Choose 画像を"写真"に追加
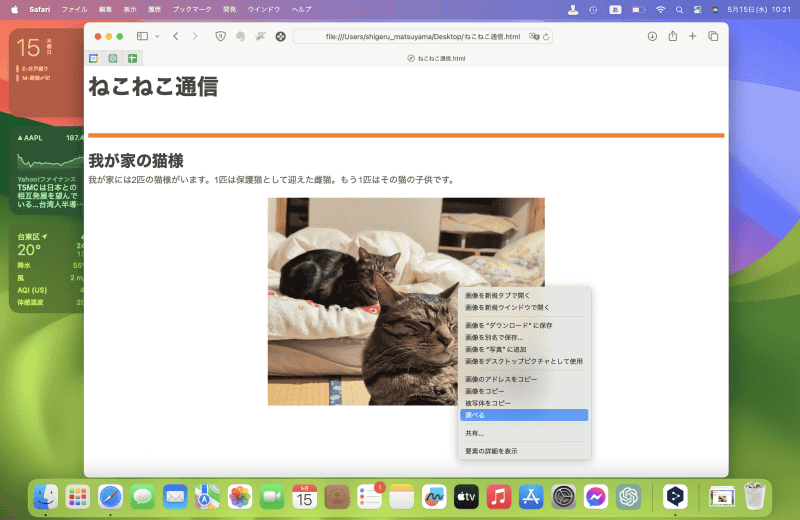The image size is (800, 520). point(524,350)
